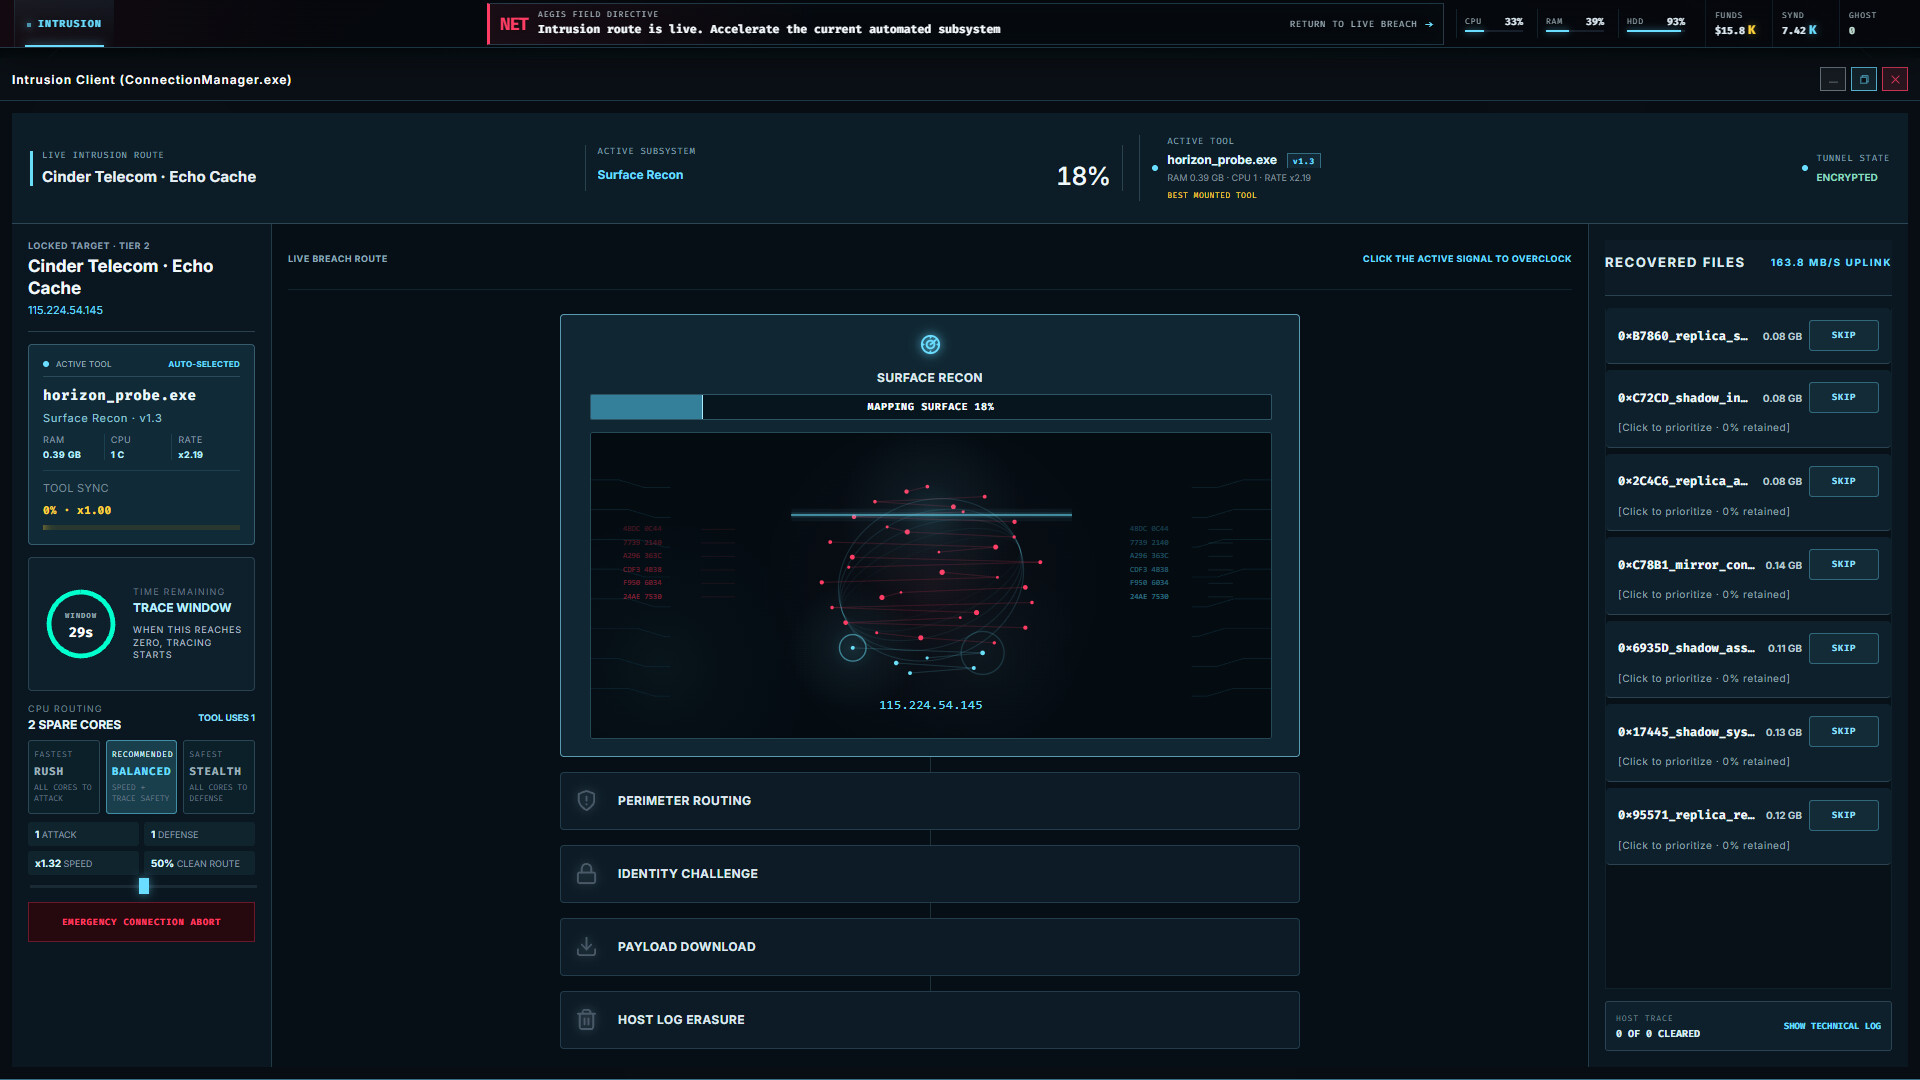The height and width of the screenshot is (1080, 1920).
Task: Click the v1.3 tool version badge
Action: tap(1303, 161)
